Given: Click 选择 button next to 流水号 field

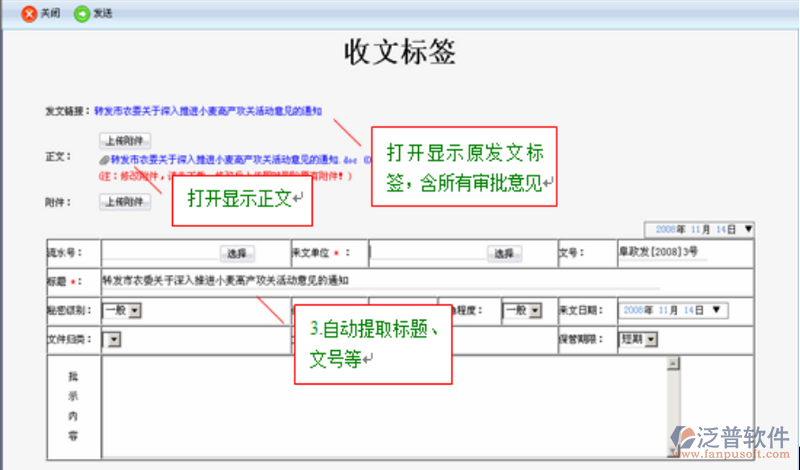Looking at the screenshot, I should tap(238, 254).
